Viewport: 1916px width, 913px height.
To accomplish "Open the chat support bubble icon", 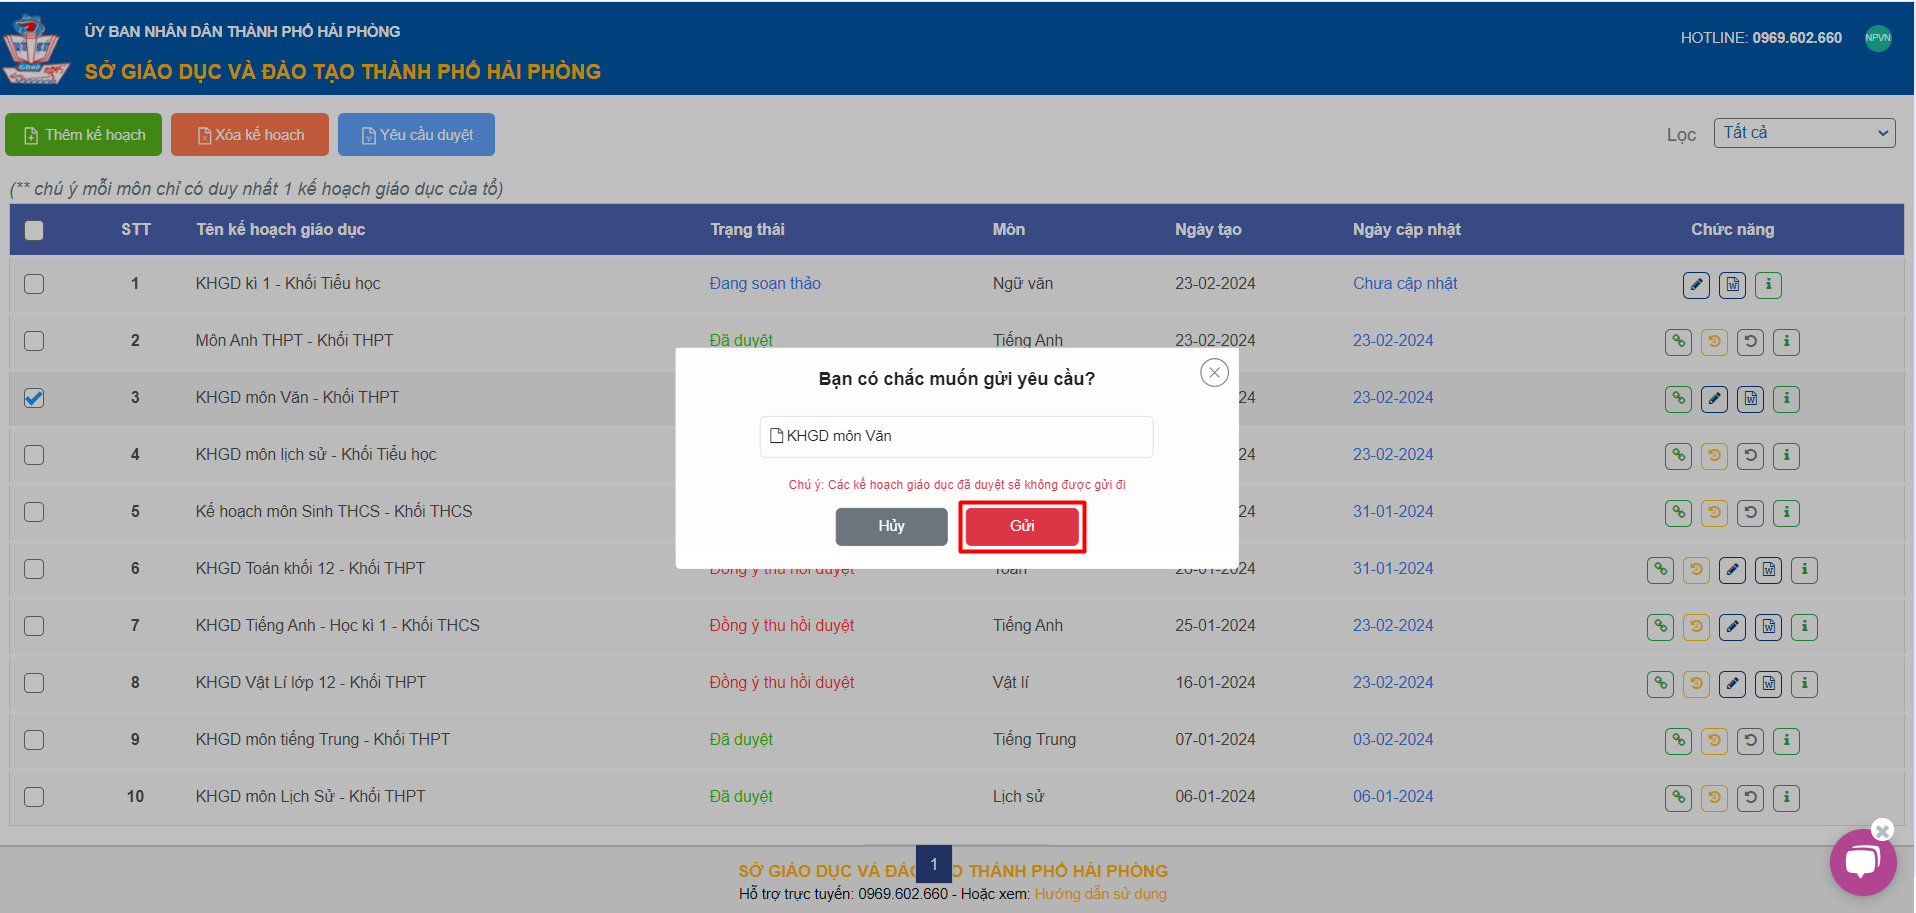I will pos(1862,861).
